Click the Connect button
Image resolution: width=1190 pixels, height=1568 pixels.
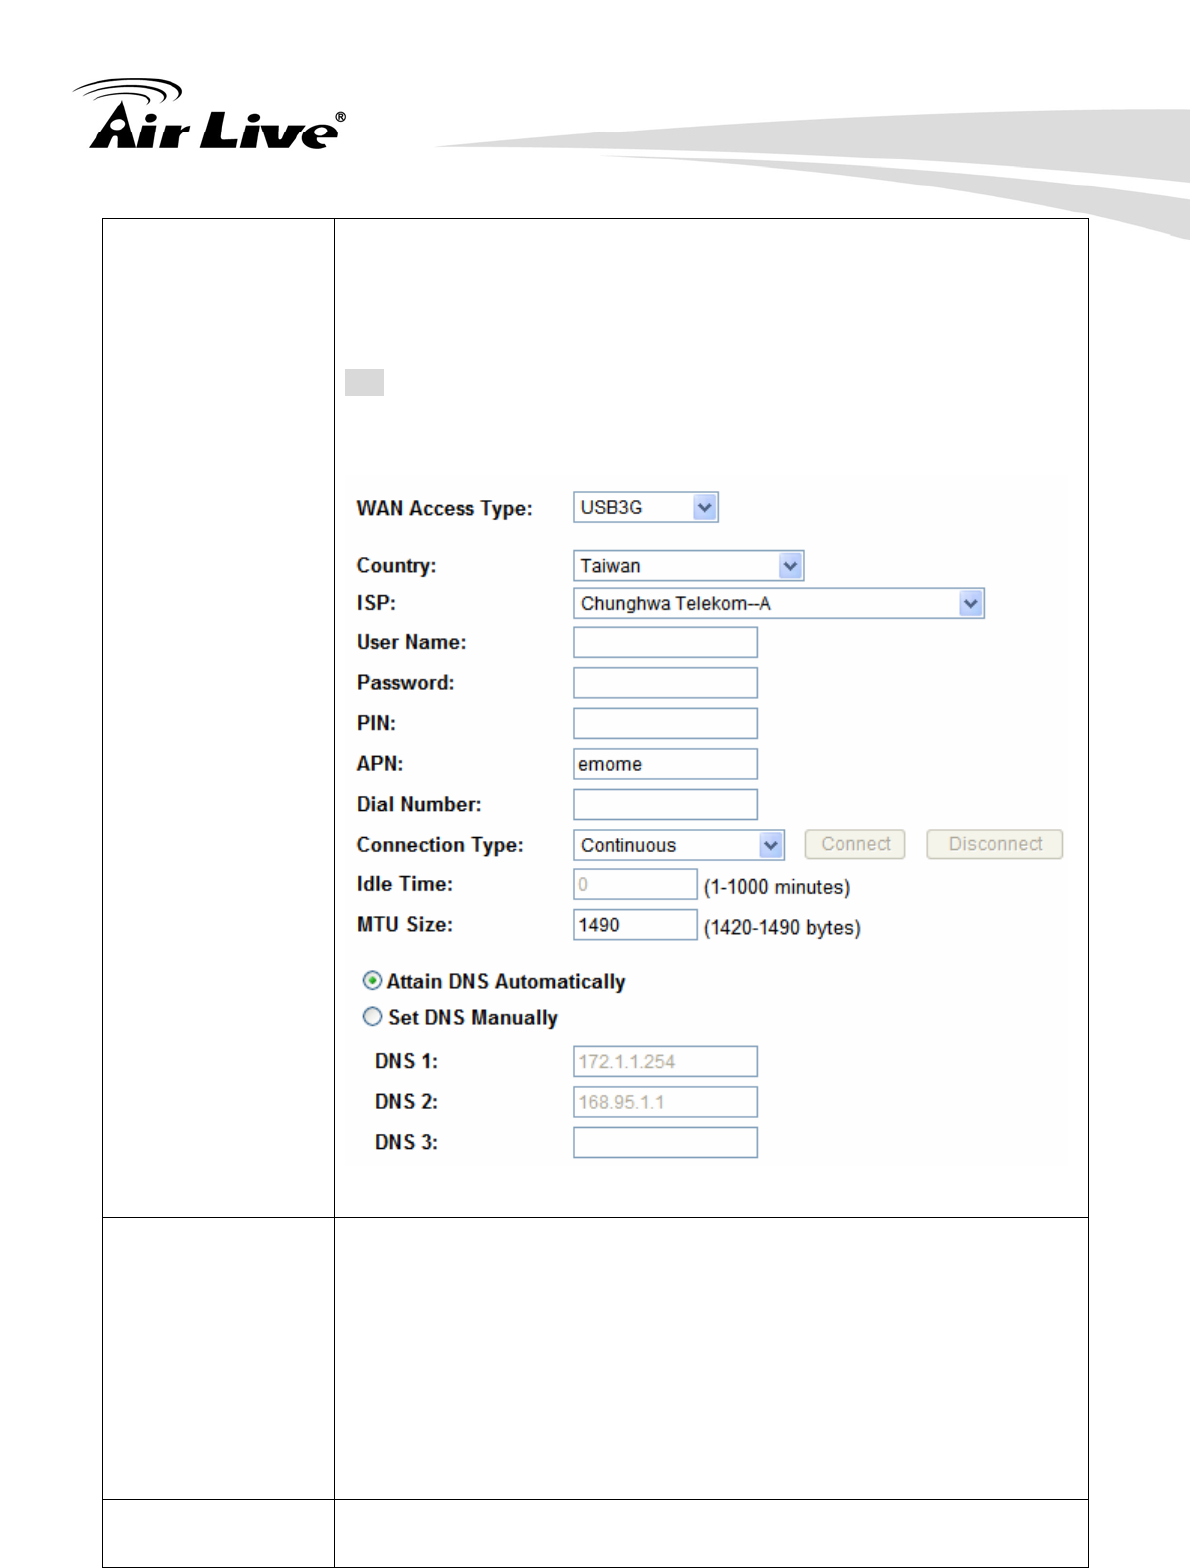tap(855, 844)
